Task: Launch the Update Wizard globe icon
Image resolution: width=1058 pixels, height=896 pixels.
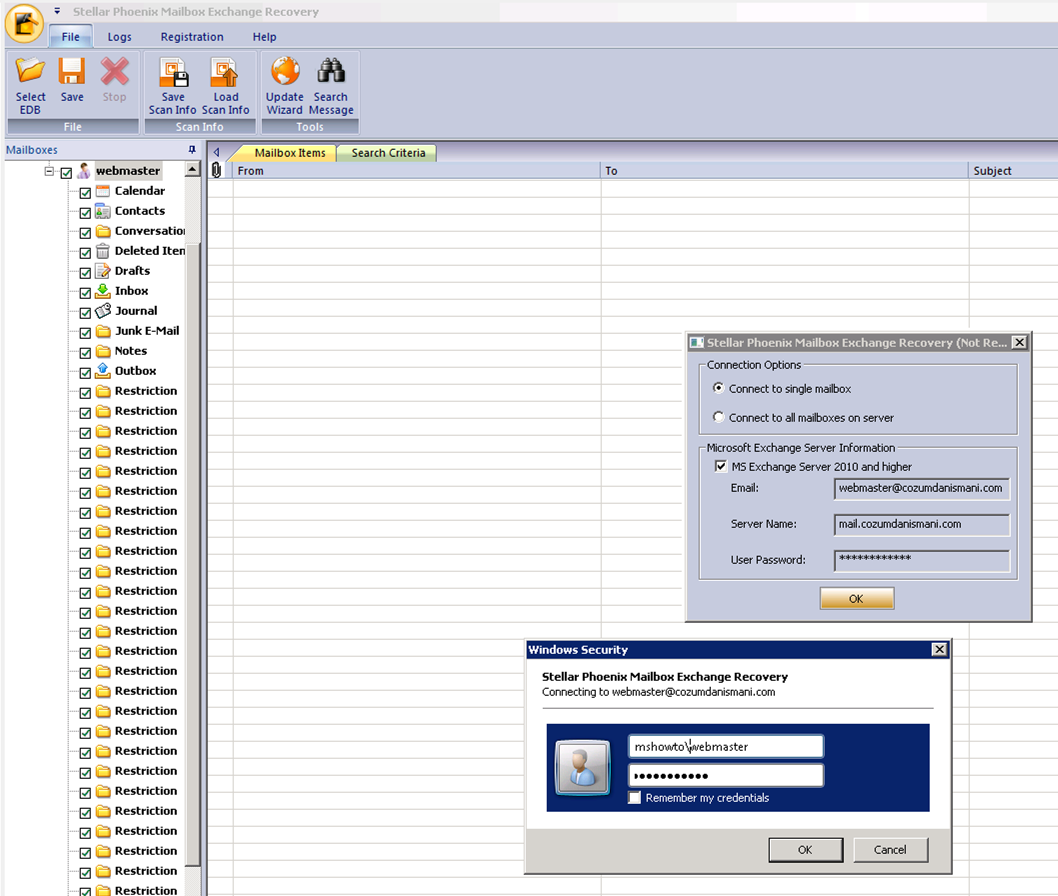Action: pos(285,72)
